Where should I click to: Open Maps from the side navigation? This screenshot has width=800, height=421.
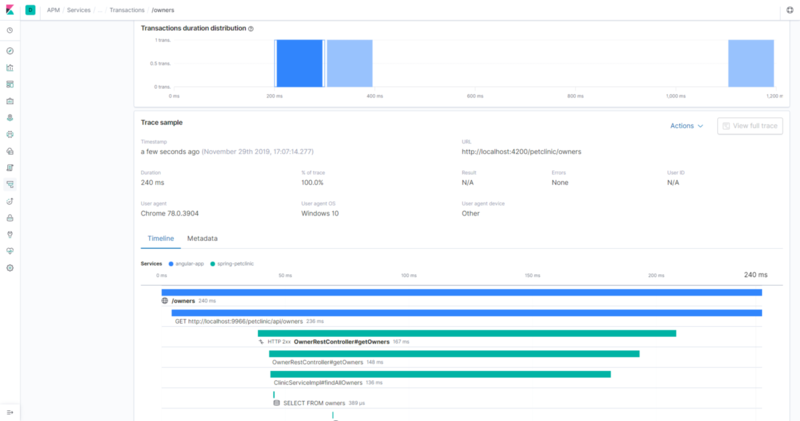(x=10, y=118)
